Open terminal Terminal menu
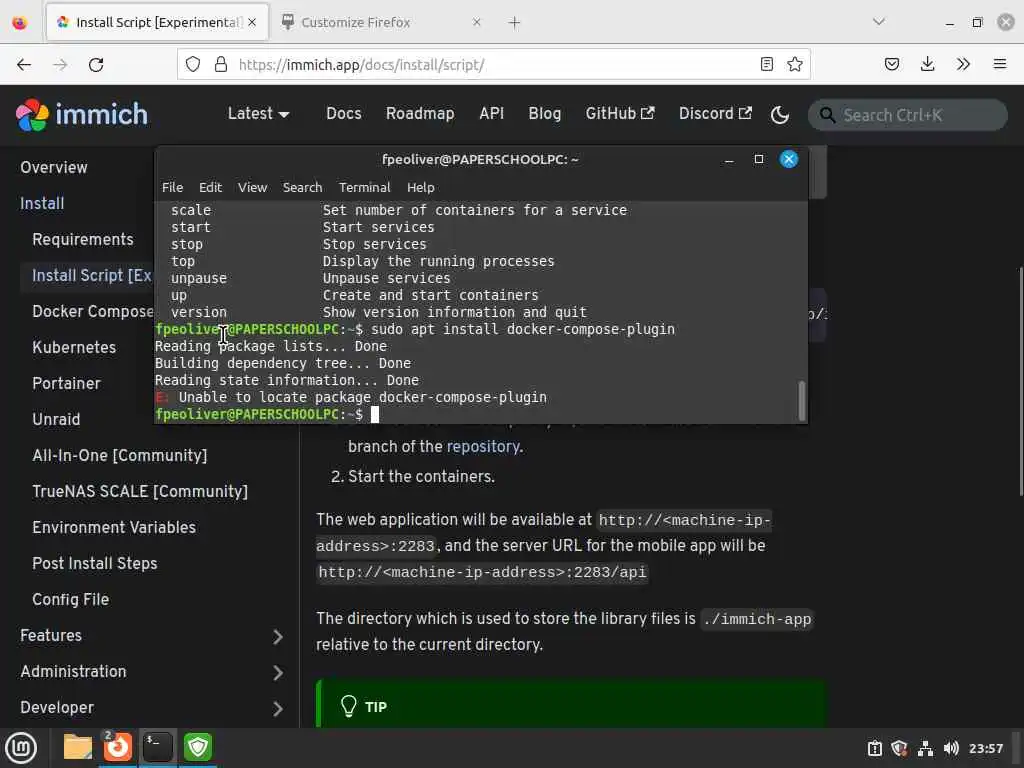Viewport: 1024px width, 768px height. click(364, 187)
